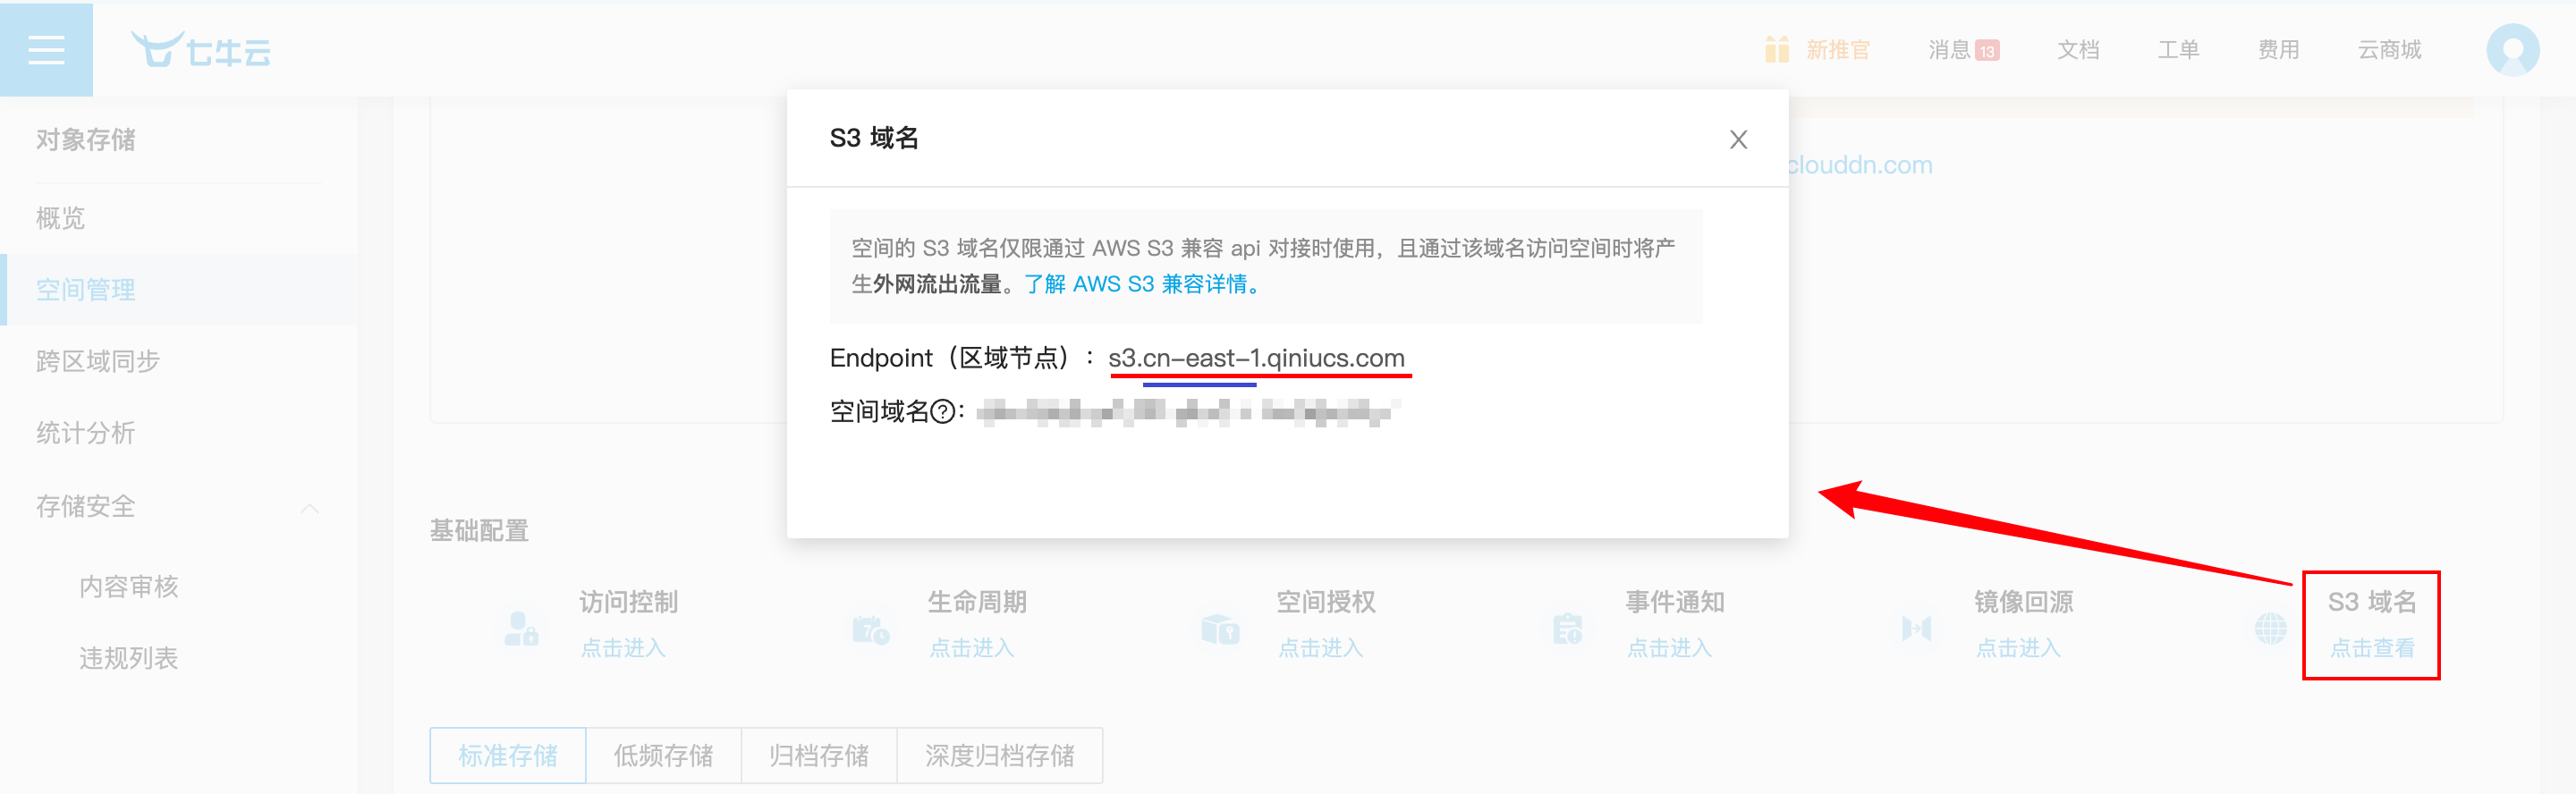
Task: Open 消息 notifications with the 13 badge
Action: pos(1963,49)
